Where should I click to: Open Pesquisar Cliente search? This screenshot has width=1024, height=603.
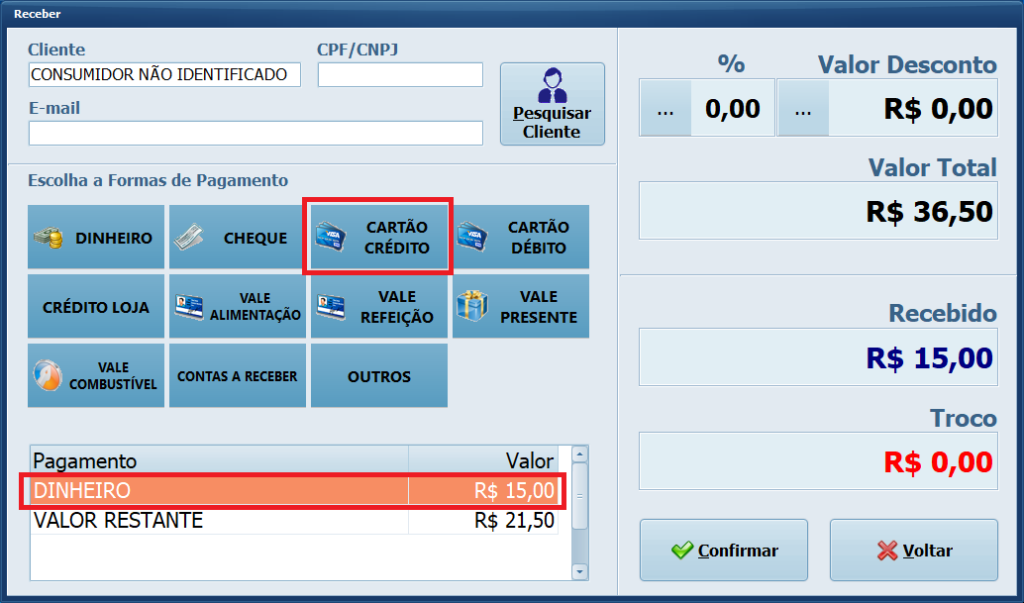coord(552,104)
